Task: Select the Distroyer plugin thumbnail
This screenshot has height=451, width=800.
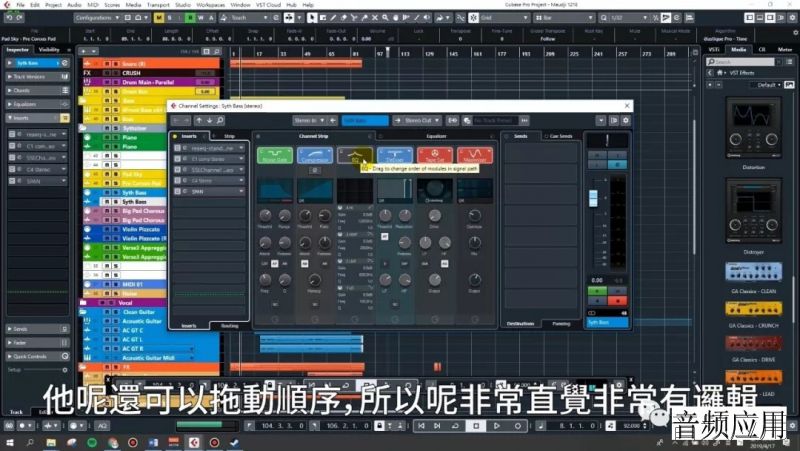Action: (x=754, y=211)
